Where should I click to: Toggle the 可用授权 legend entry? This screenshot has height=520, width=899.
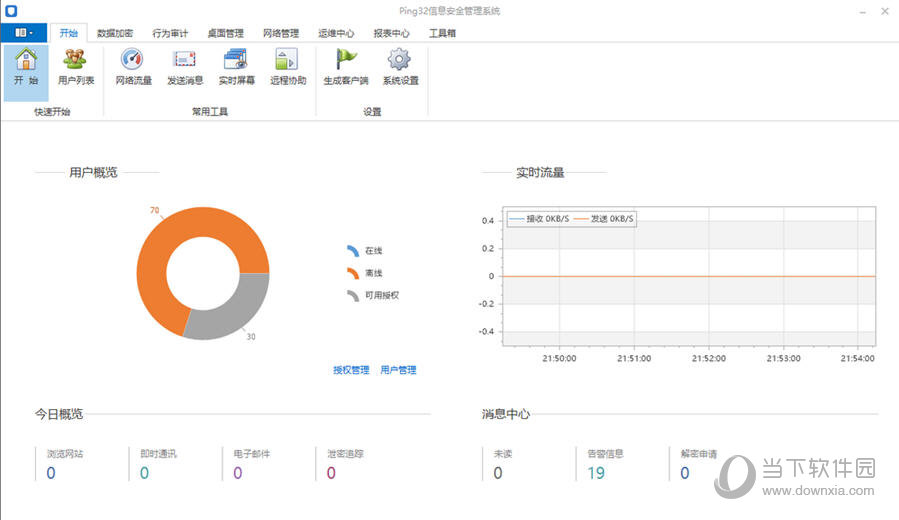pyautogui.click(x=373, y=295)
